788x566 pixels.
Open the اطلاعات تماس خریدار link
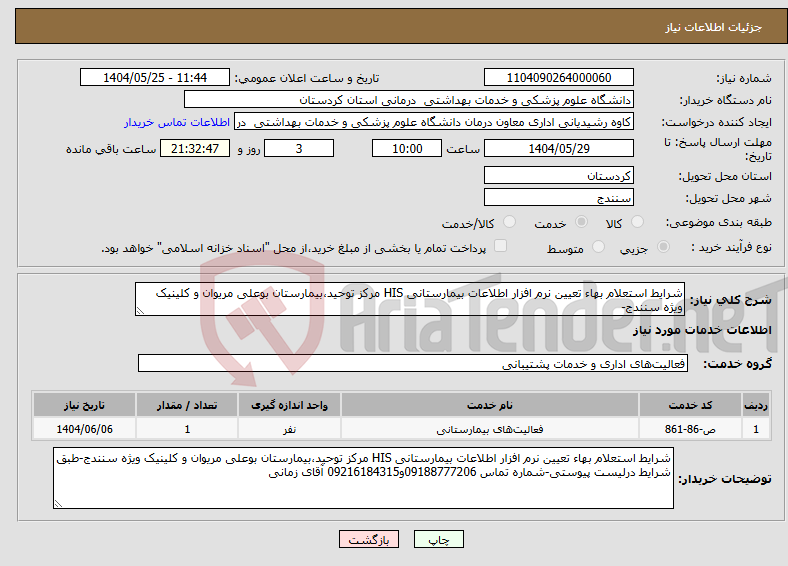click(x=177, y=122)
